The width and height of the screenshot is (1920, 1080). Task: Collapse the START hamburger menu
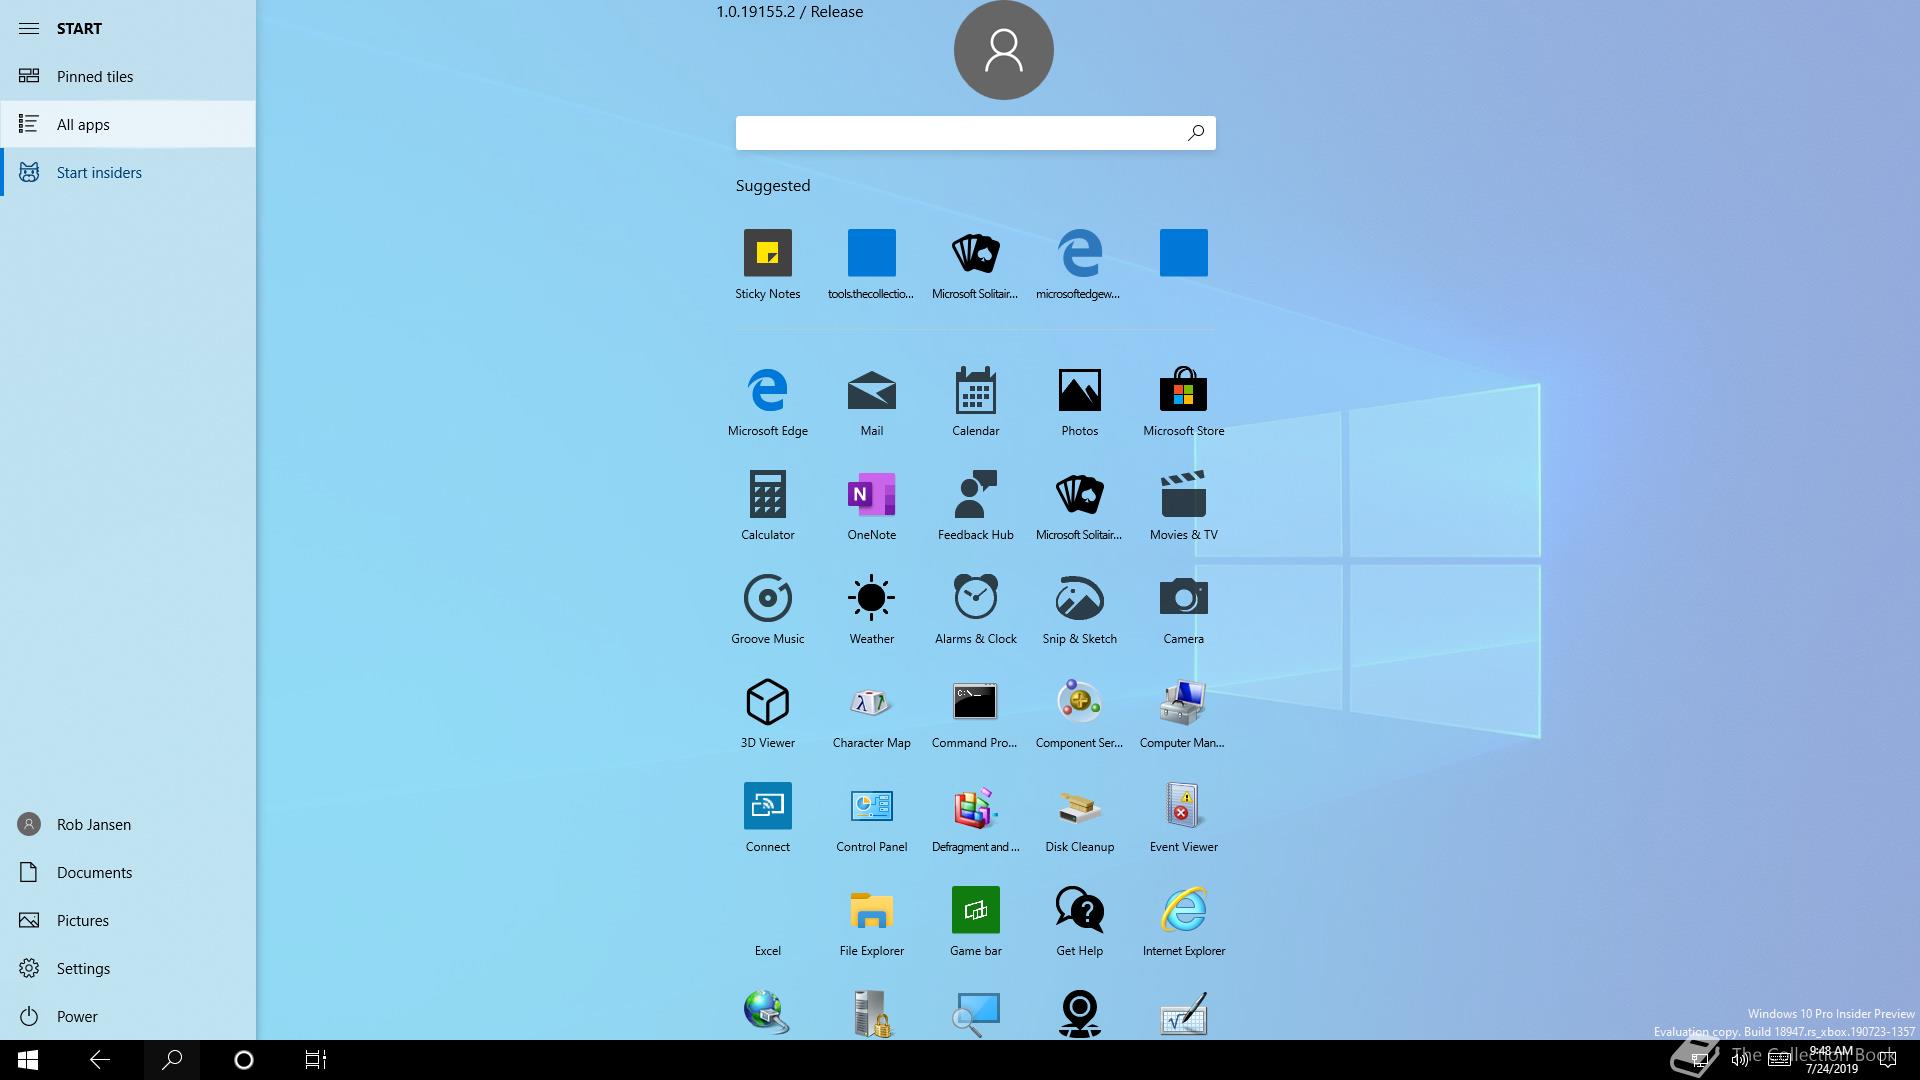[x=29, y=28]
